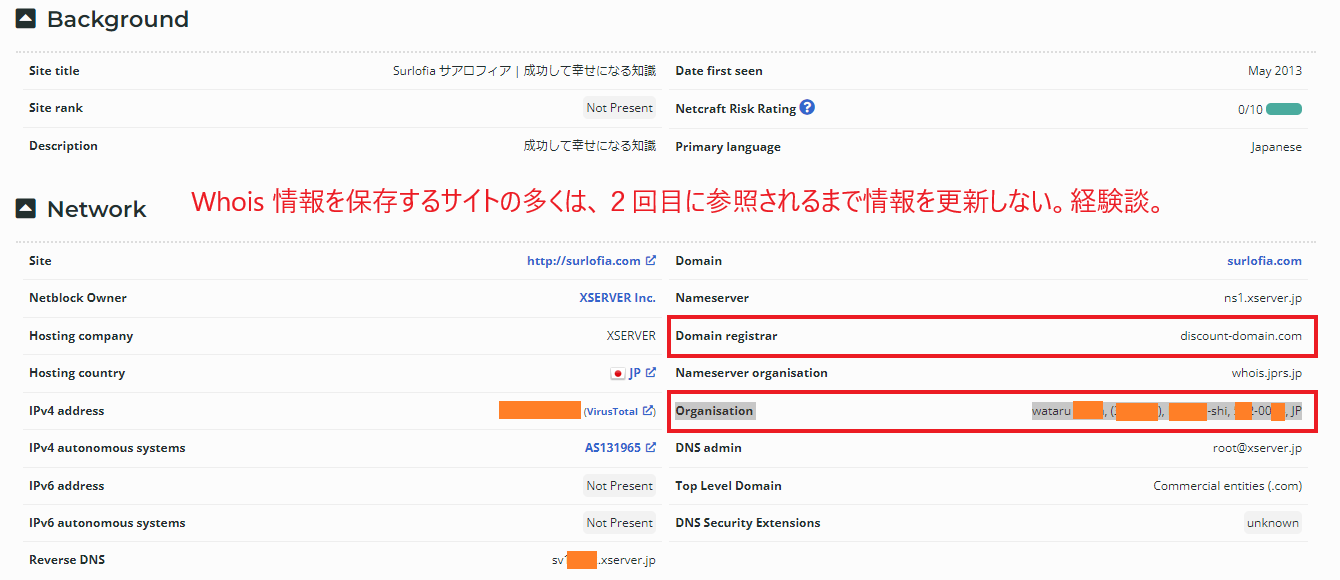The image size is (1340, 580).
Task: Open the Netcraft Risk Rating help icon
Action: tap(807, 108)
